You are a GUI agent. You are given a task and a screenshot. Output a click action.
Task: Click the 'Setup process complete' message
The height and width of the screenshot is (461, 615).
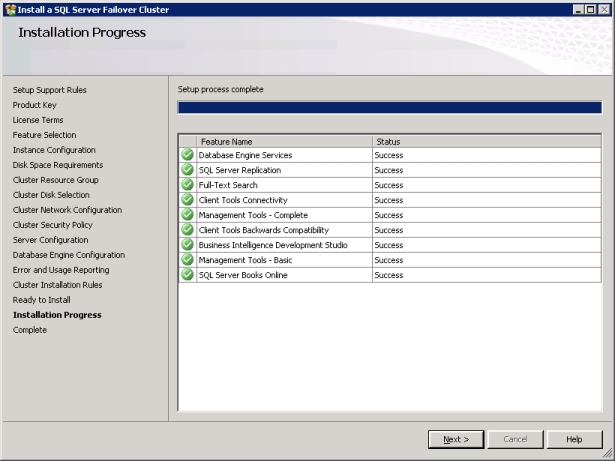tap(220, 89)
